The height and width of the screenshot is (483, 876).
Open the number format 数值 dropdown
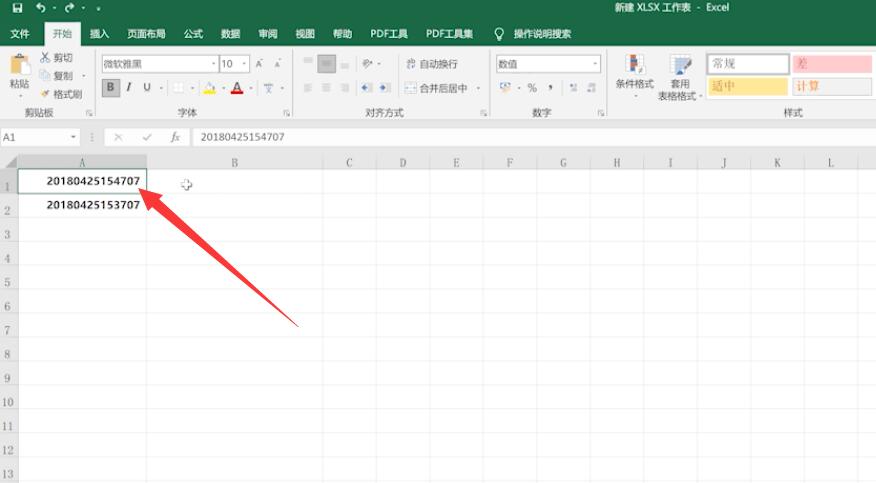point(595,64)
